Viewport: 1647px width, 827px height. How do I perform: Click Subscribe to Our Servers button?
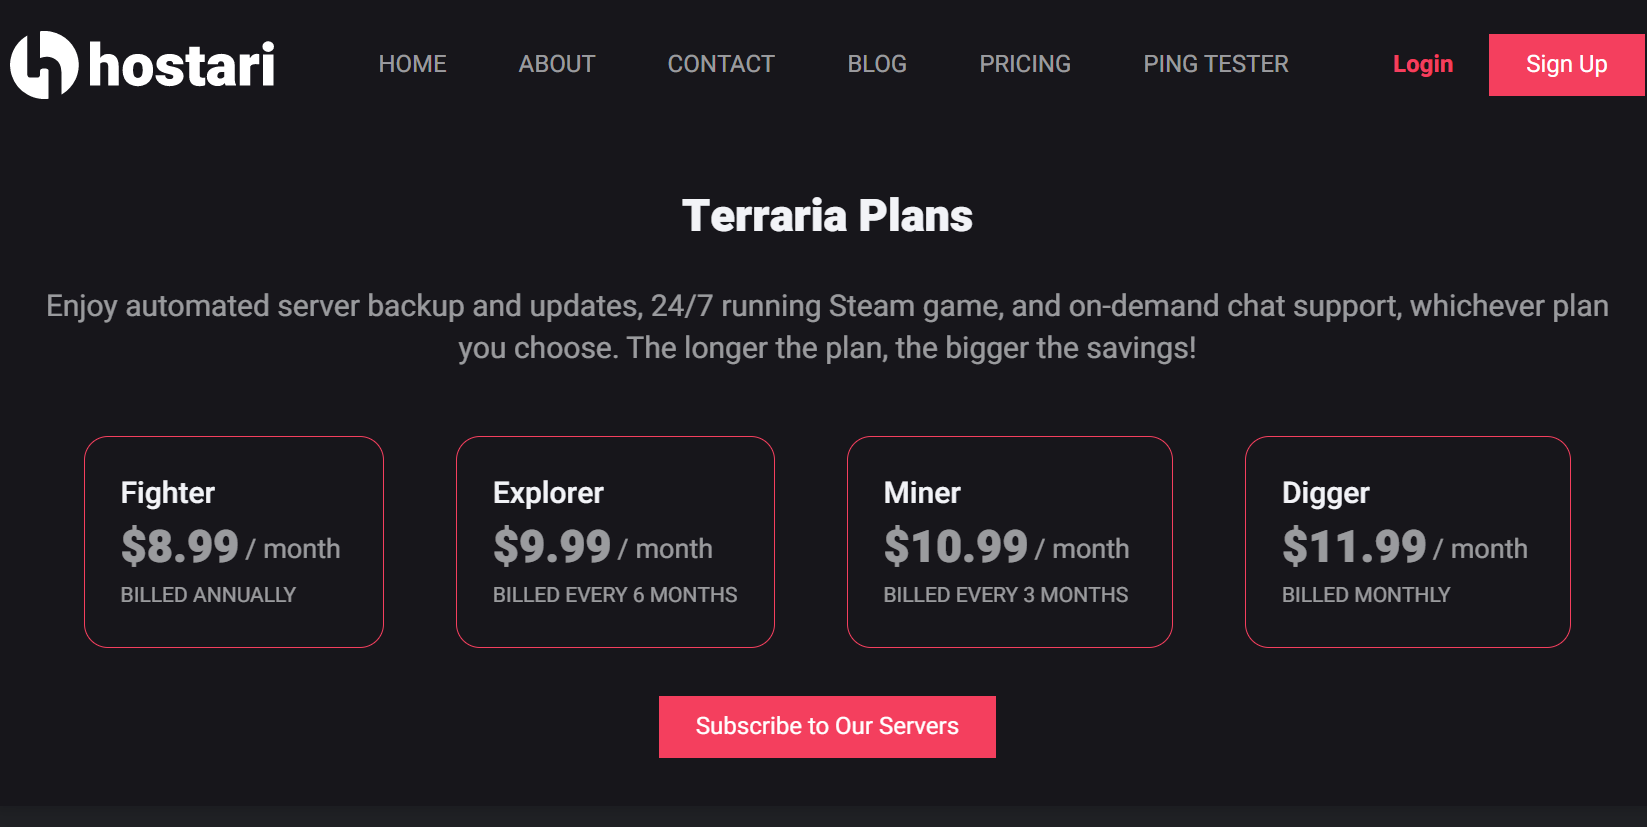[827, 726]
